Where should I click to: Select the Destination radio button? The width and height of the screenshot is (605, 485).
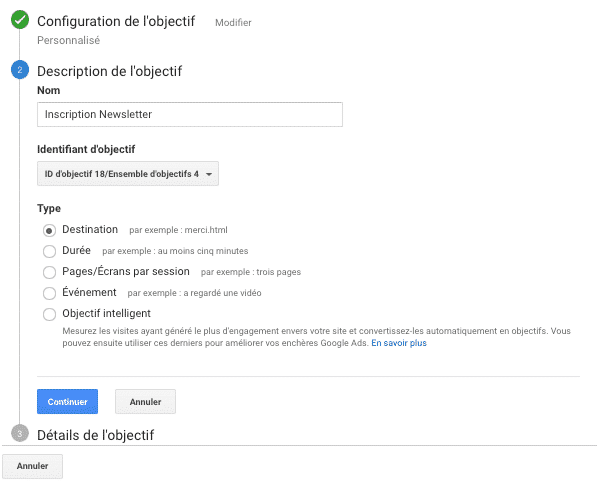pos(50,230)
